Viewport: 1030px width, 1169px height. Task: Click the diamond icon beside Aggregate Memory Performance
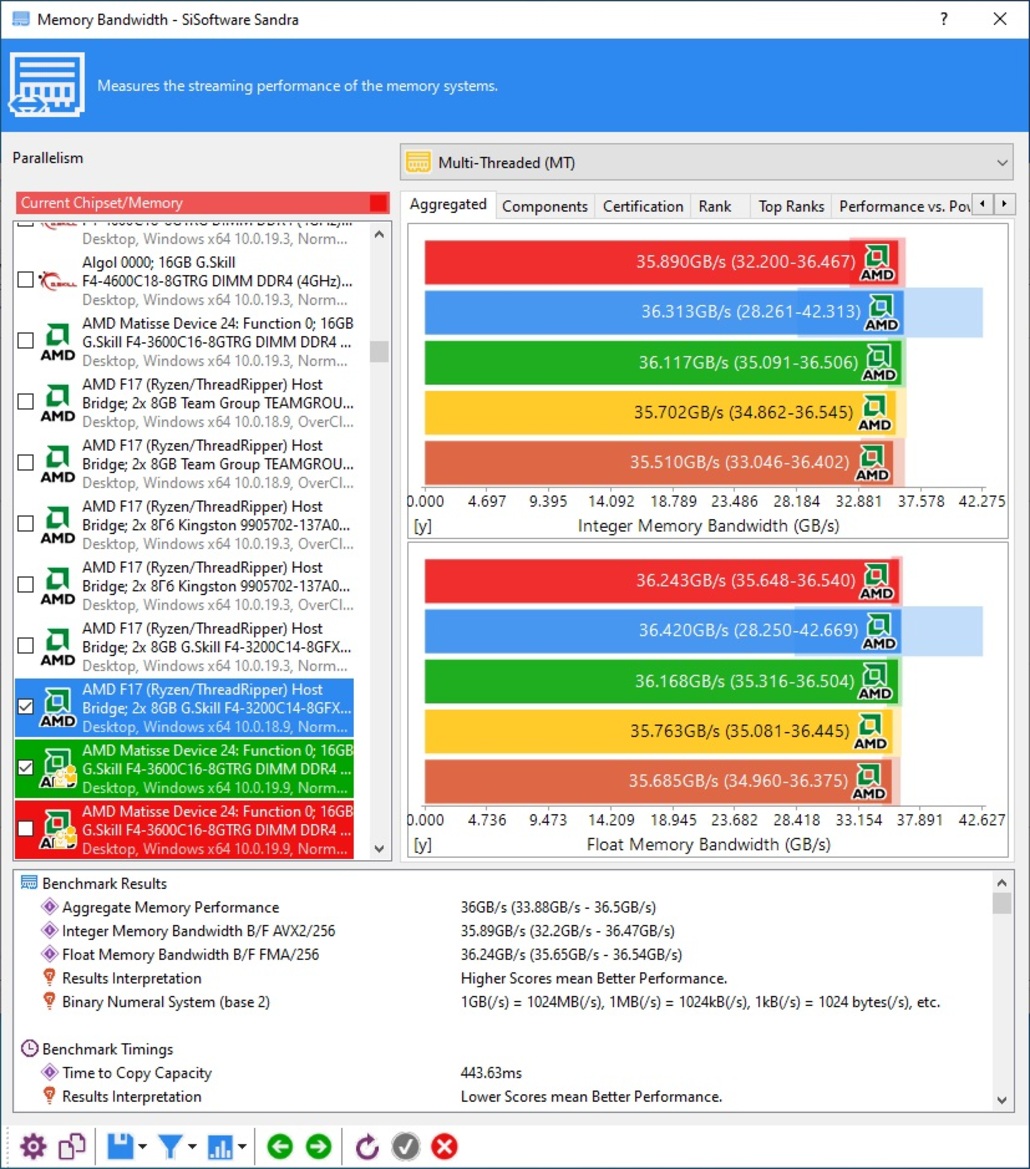coord(50,907)
